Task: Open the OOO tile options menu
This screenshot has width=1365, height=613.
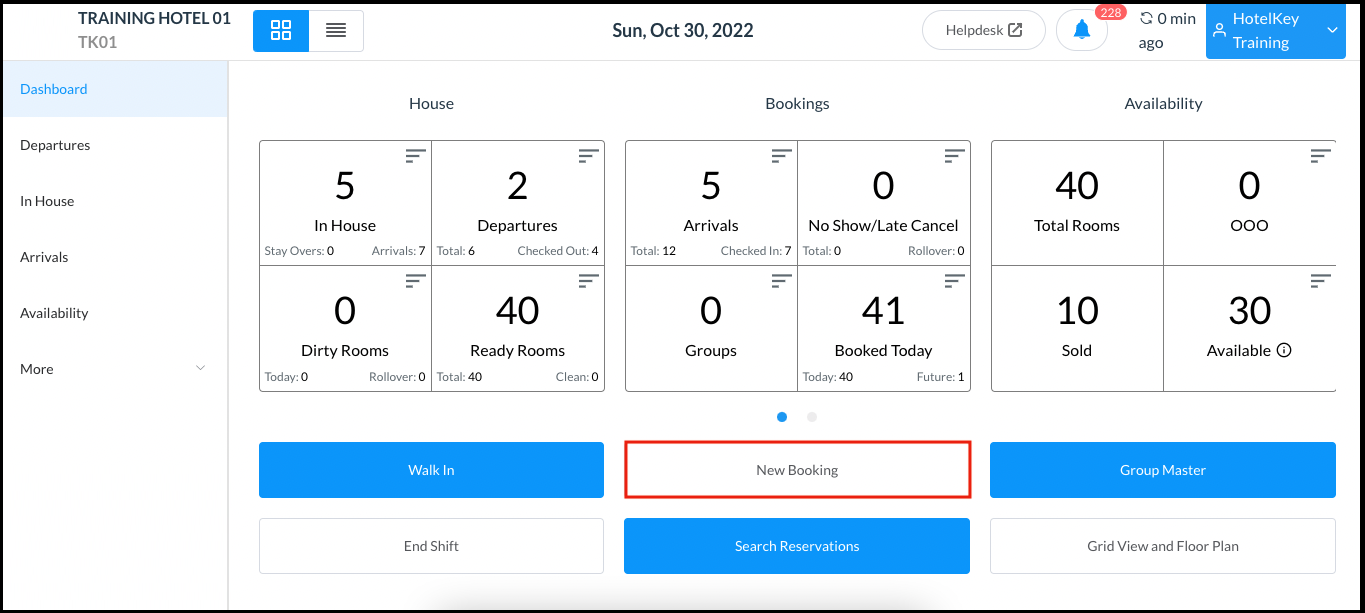Action: (1319, 156)
